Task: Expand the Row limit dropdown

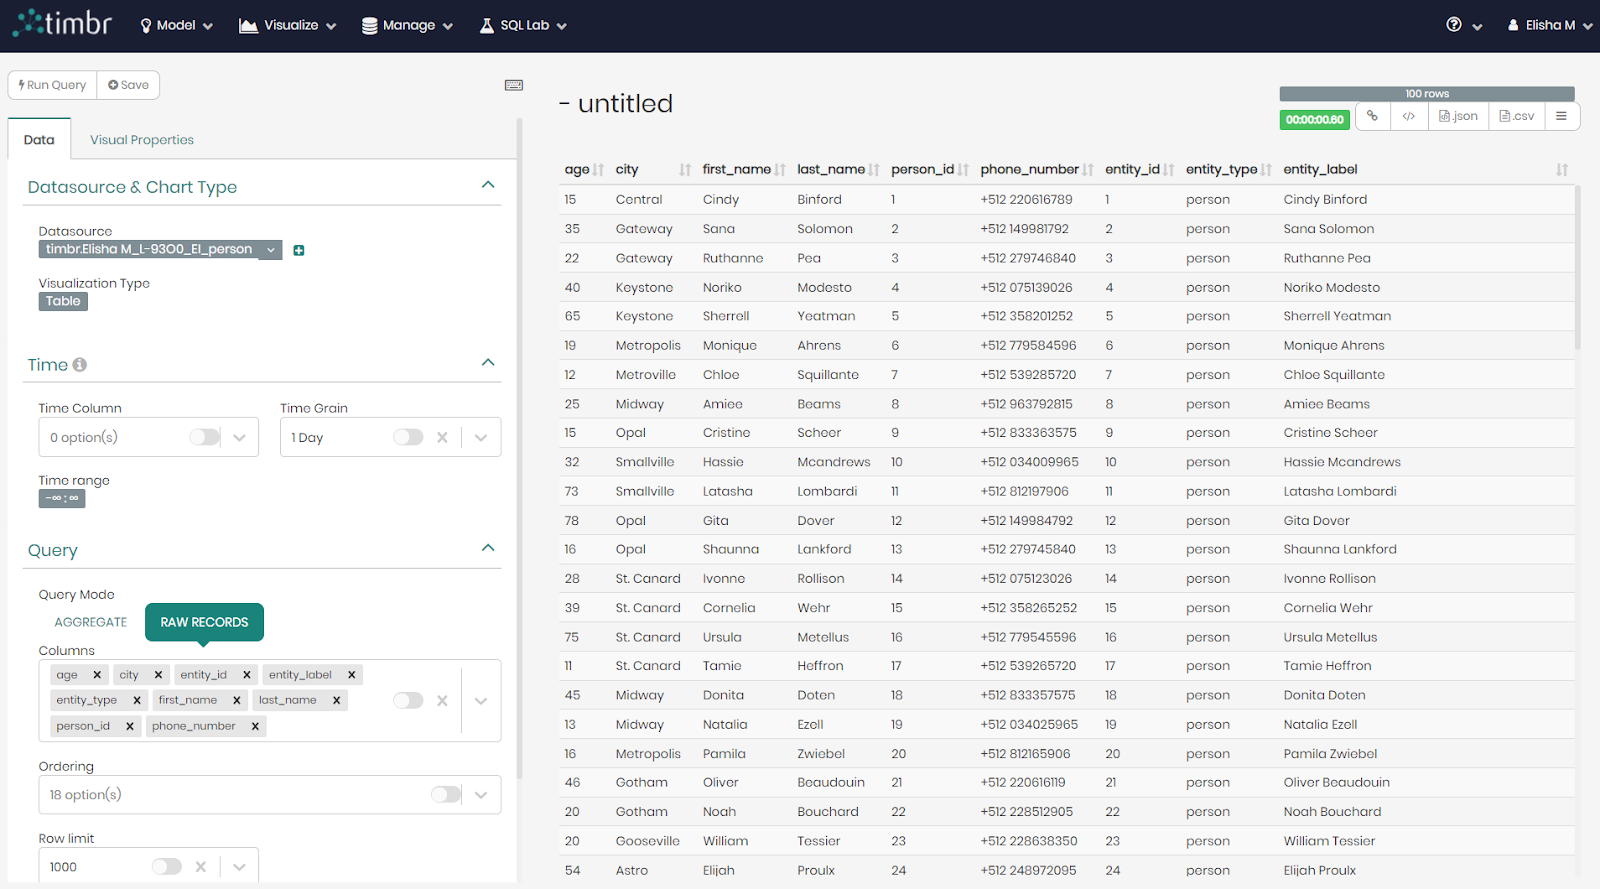Action: (x=239, y=867)
